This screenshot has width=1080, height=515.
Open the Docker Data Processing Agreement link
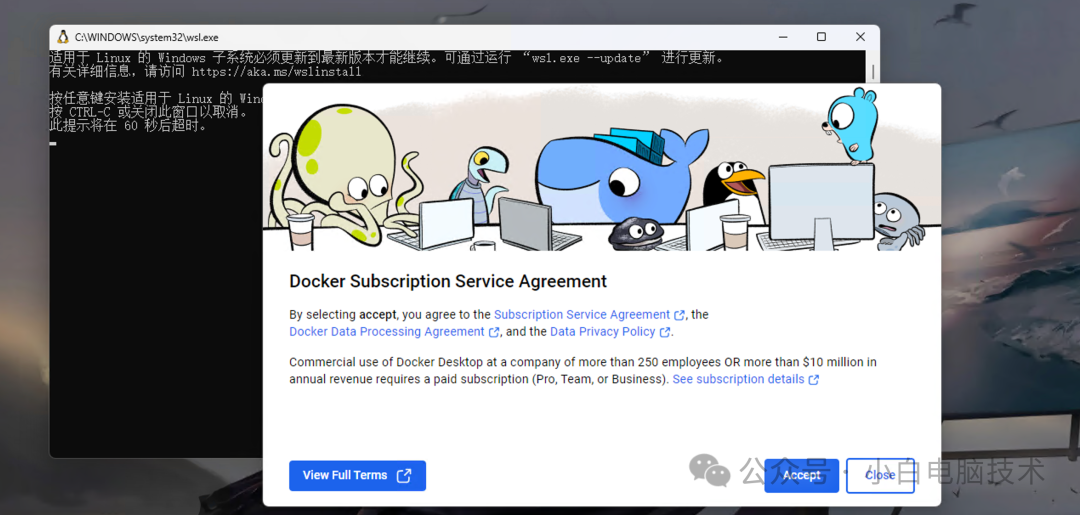tap(394, 331)
